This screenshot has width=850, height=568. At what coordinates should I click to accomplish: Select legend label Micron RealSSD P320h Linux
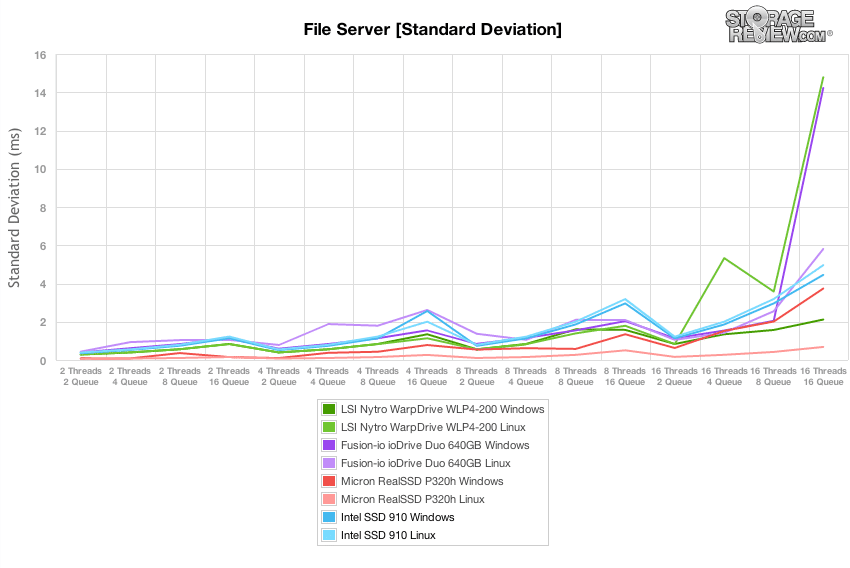coord(413,499)
